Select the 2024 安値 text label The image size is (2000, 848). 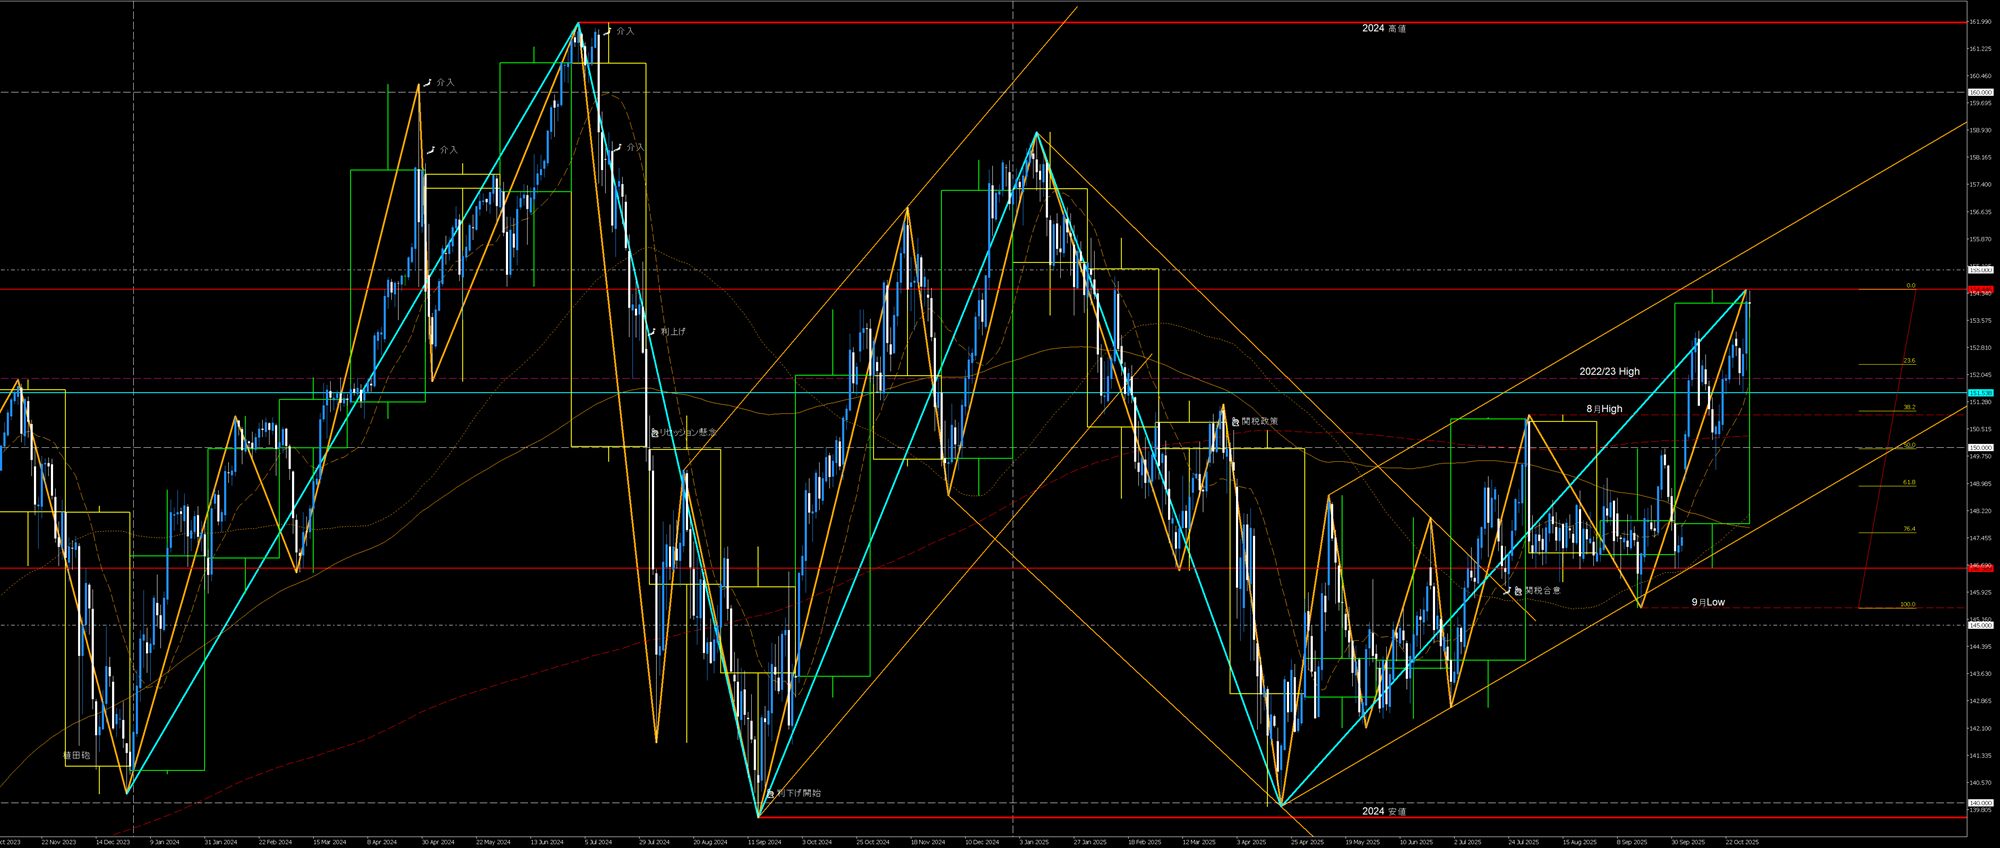[x=1383, y=811]
